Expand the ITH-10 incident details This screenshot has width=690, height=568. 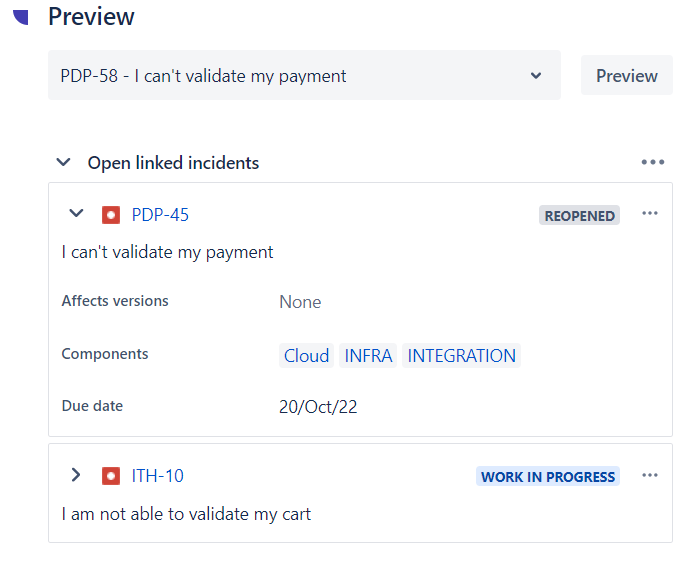(x=75, y=475)
